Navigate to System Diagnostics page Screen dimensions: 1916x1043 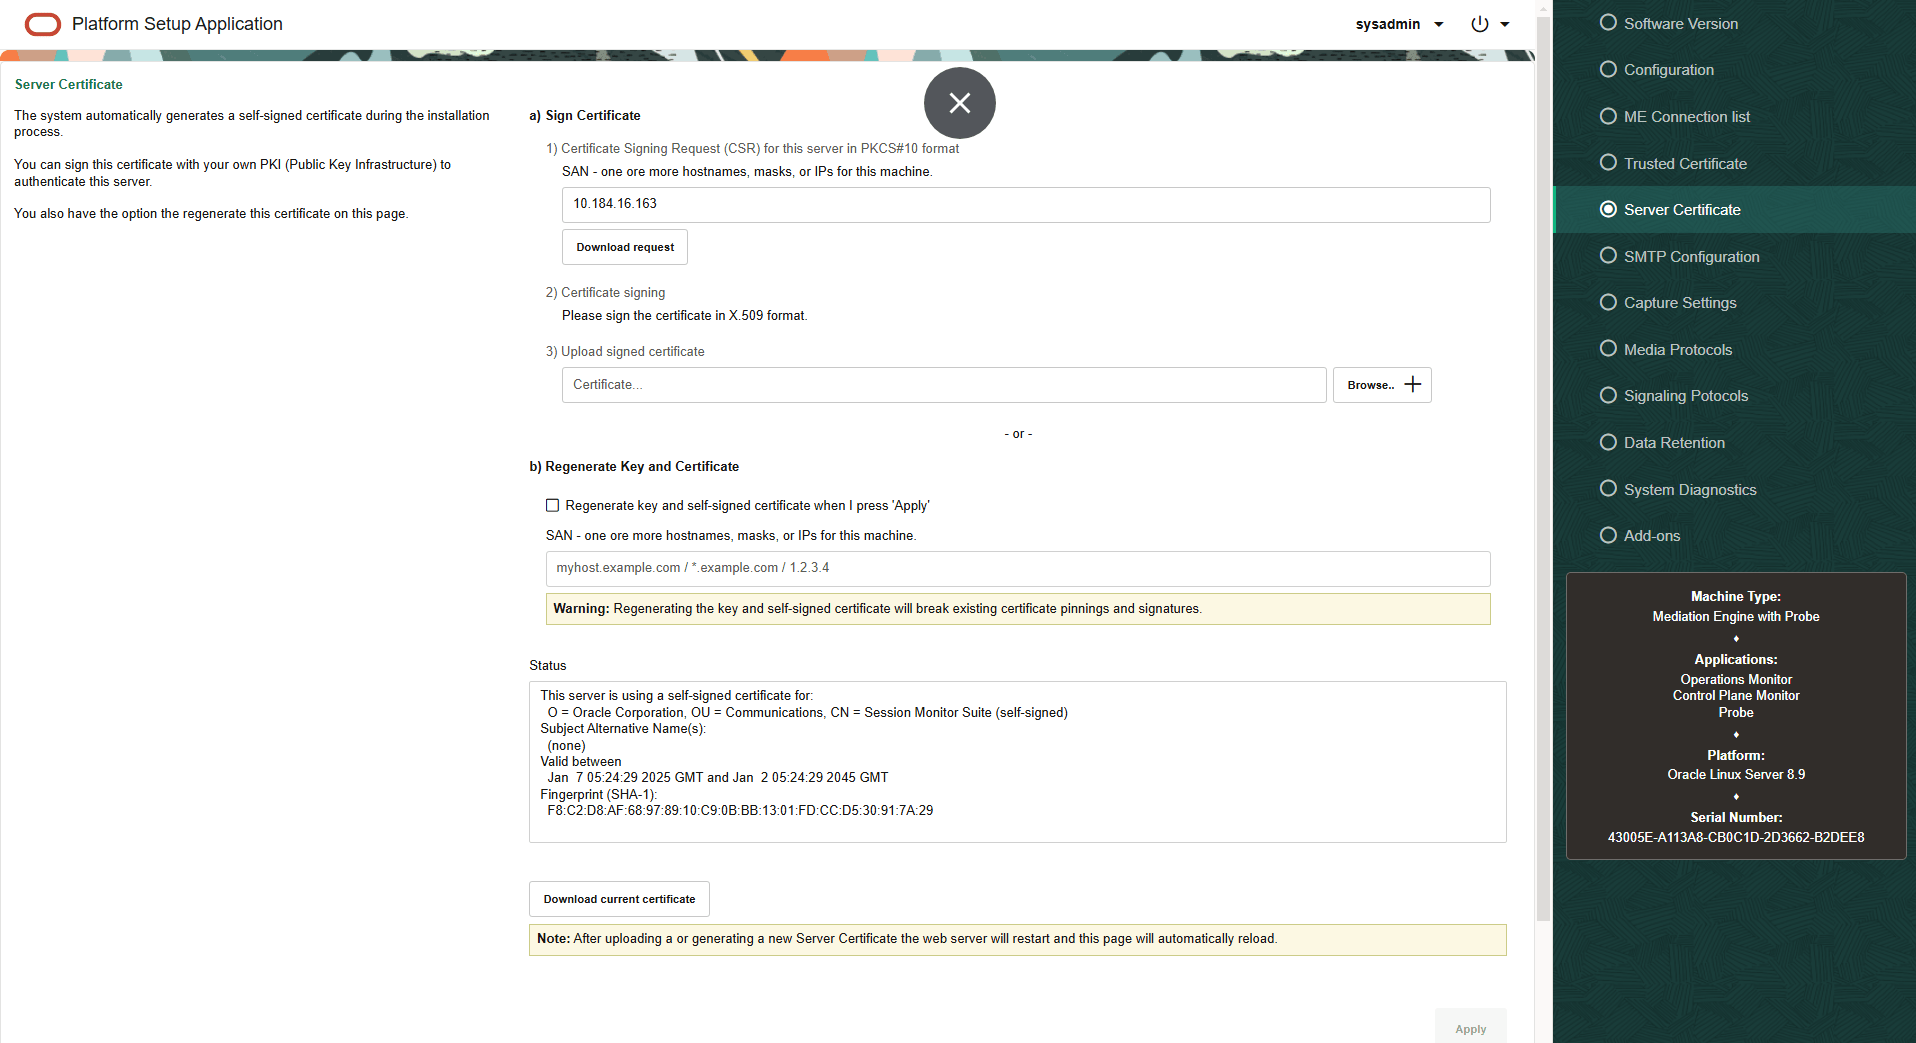pyautogui.click(x=1689, y=489)
